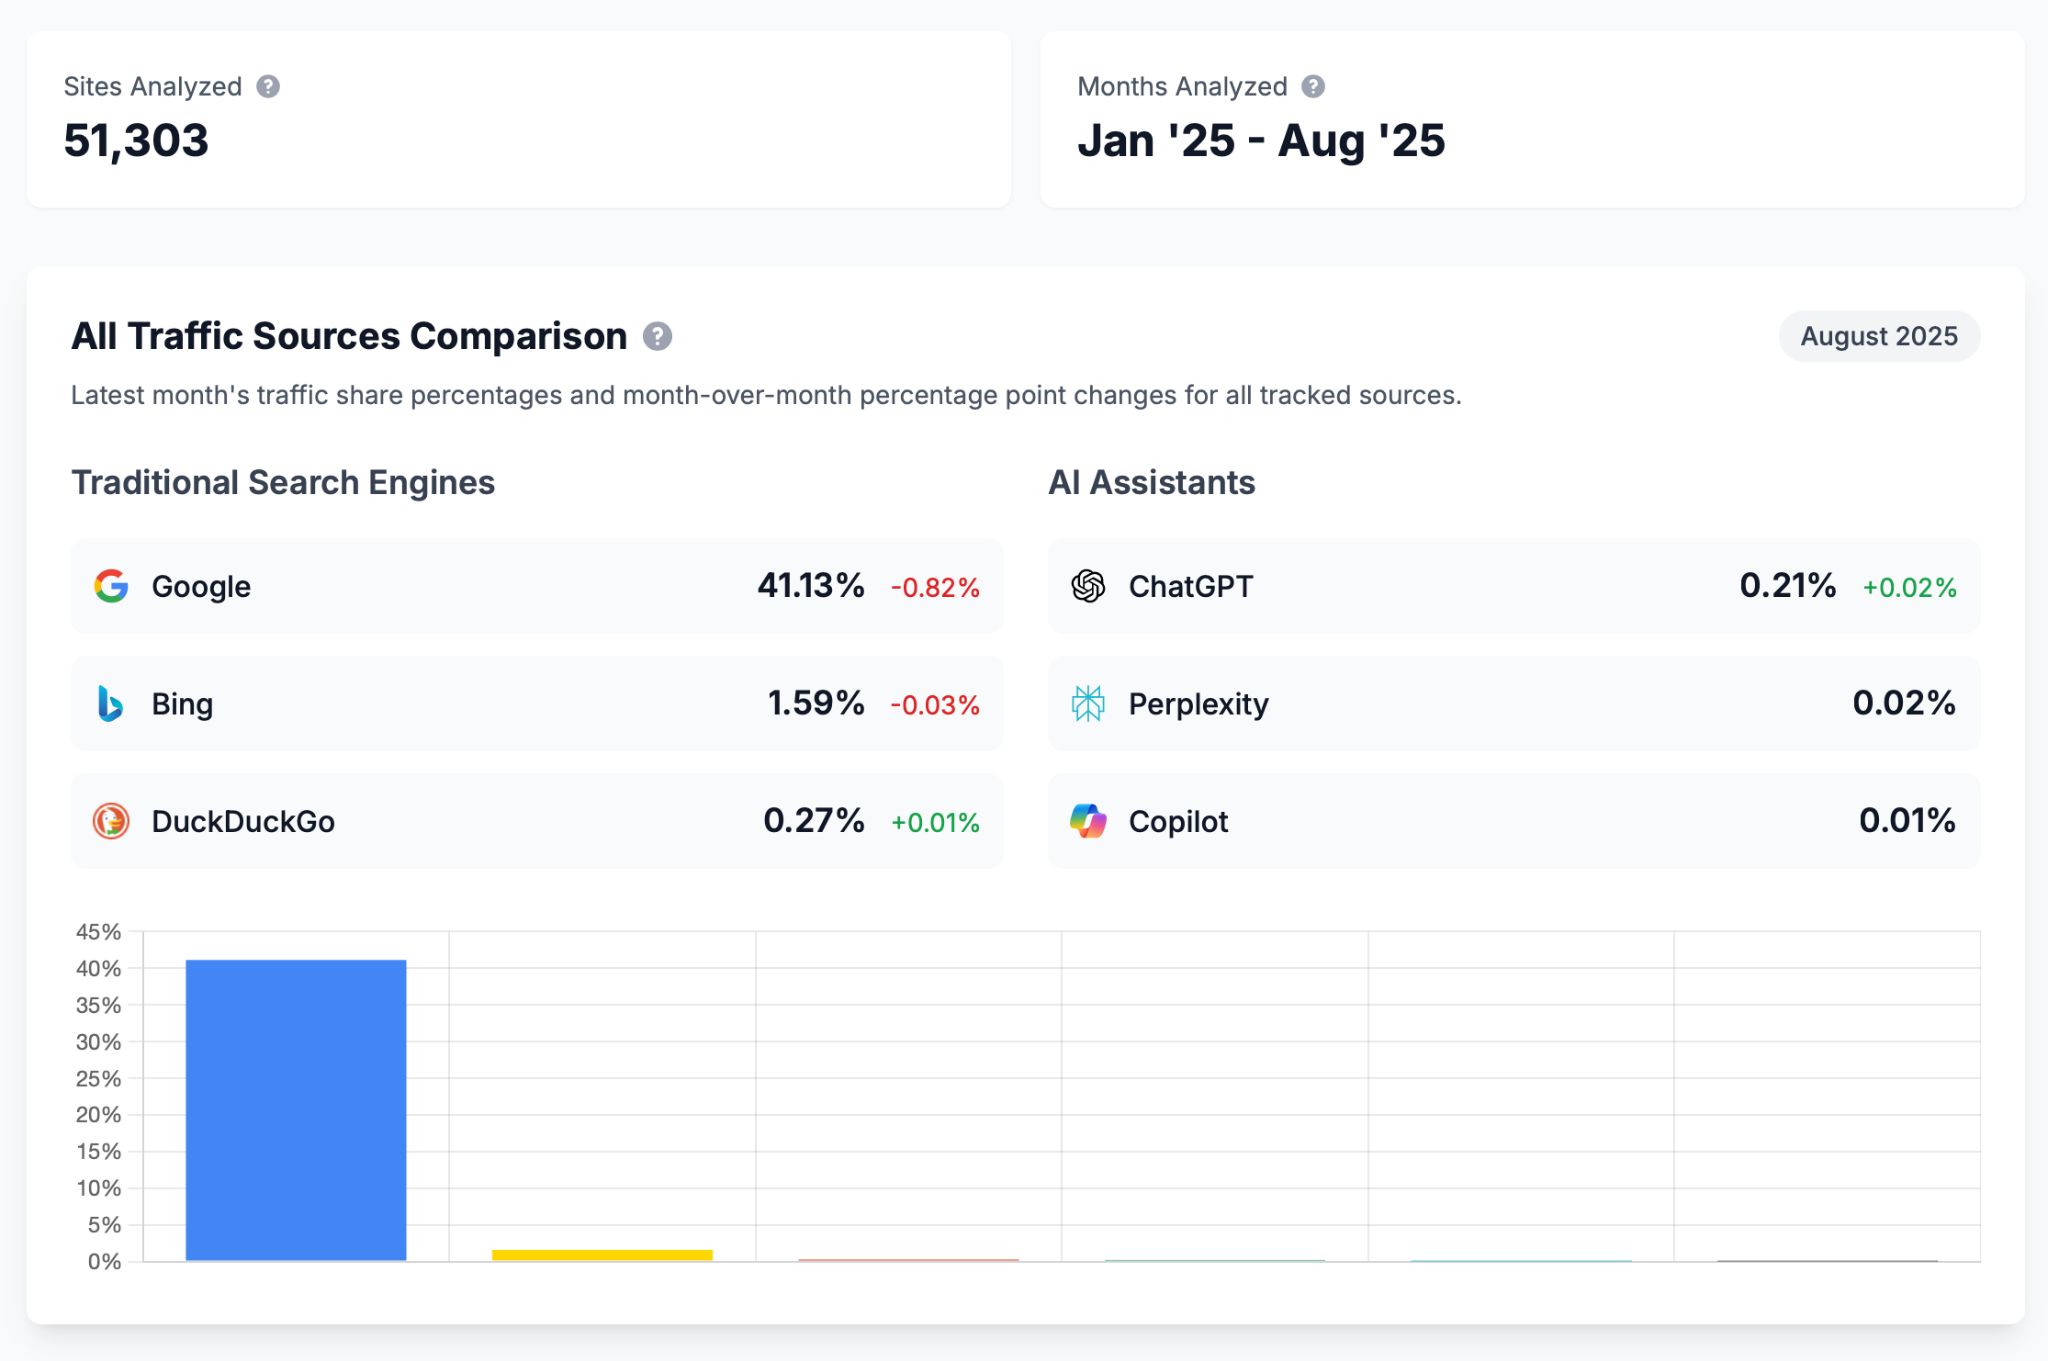
Task: Expand the Google traffic source row
Action: (x=535, y=587)
